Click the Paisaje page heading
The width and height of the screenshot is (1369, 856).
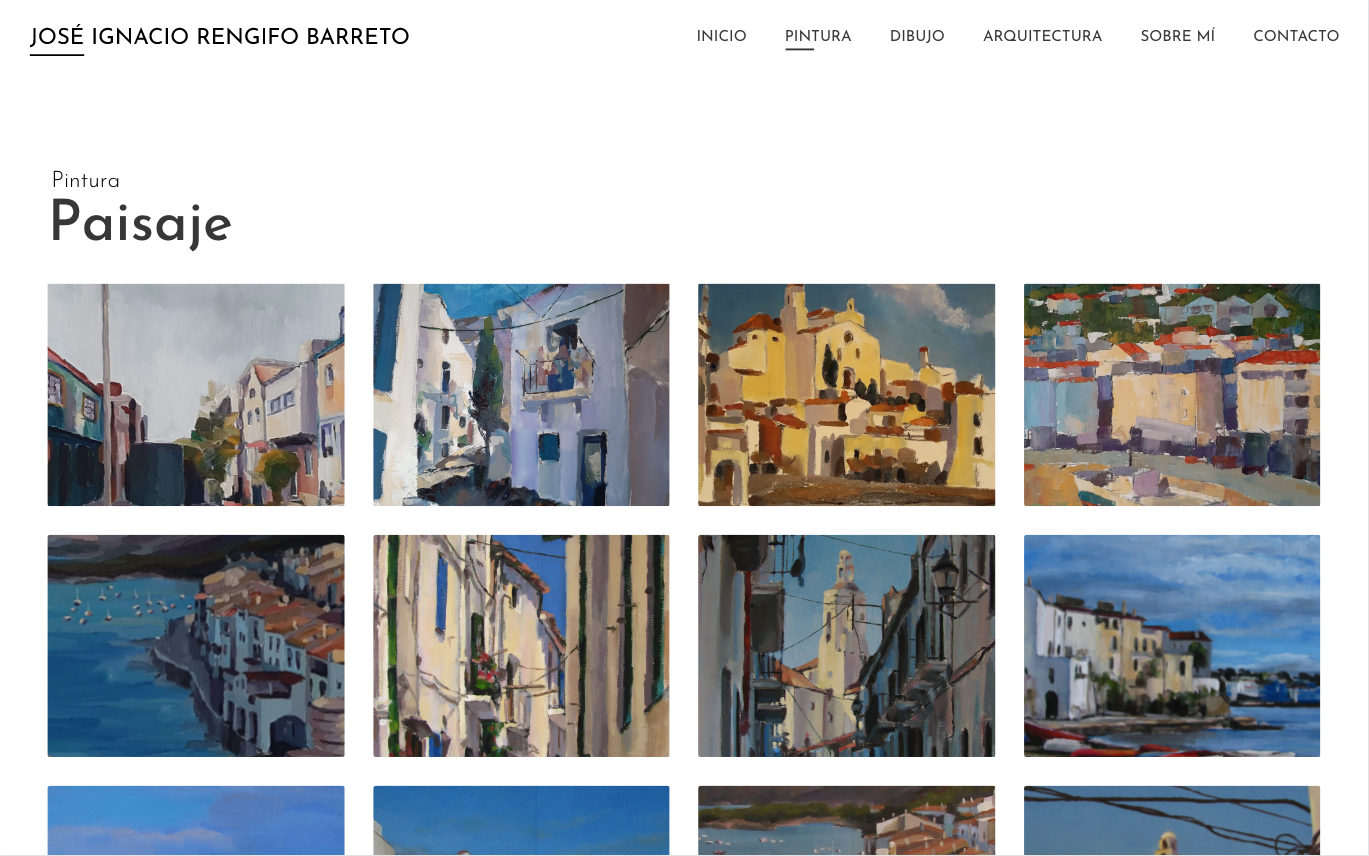[141, 223]
